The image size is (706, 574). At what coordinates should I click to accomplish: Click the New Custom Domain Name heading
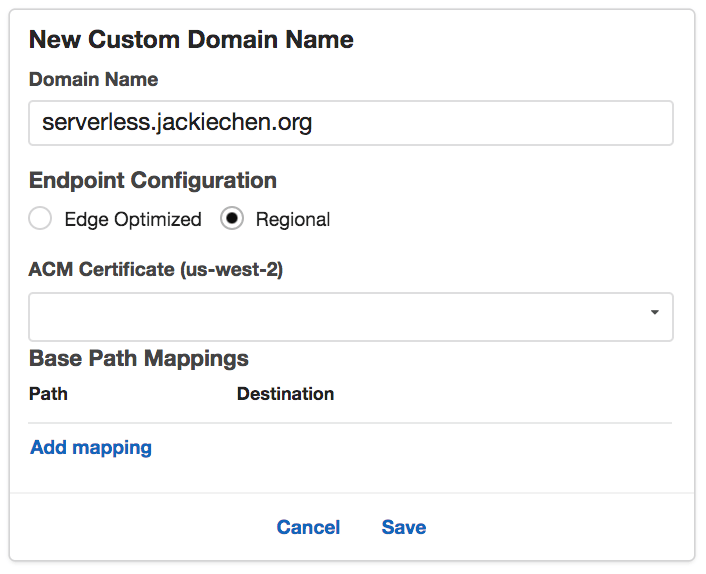[191, 40]
